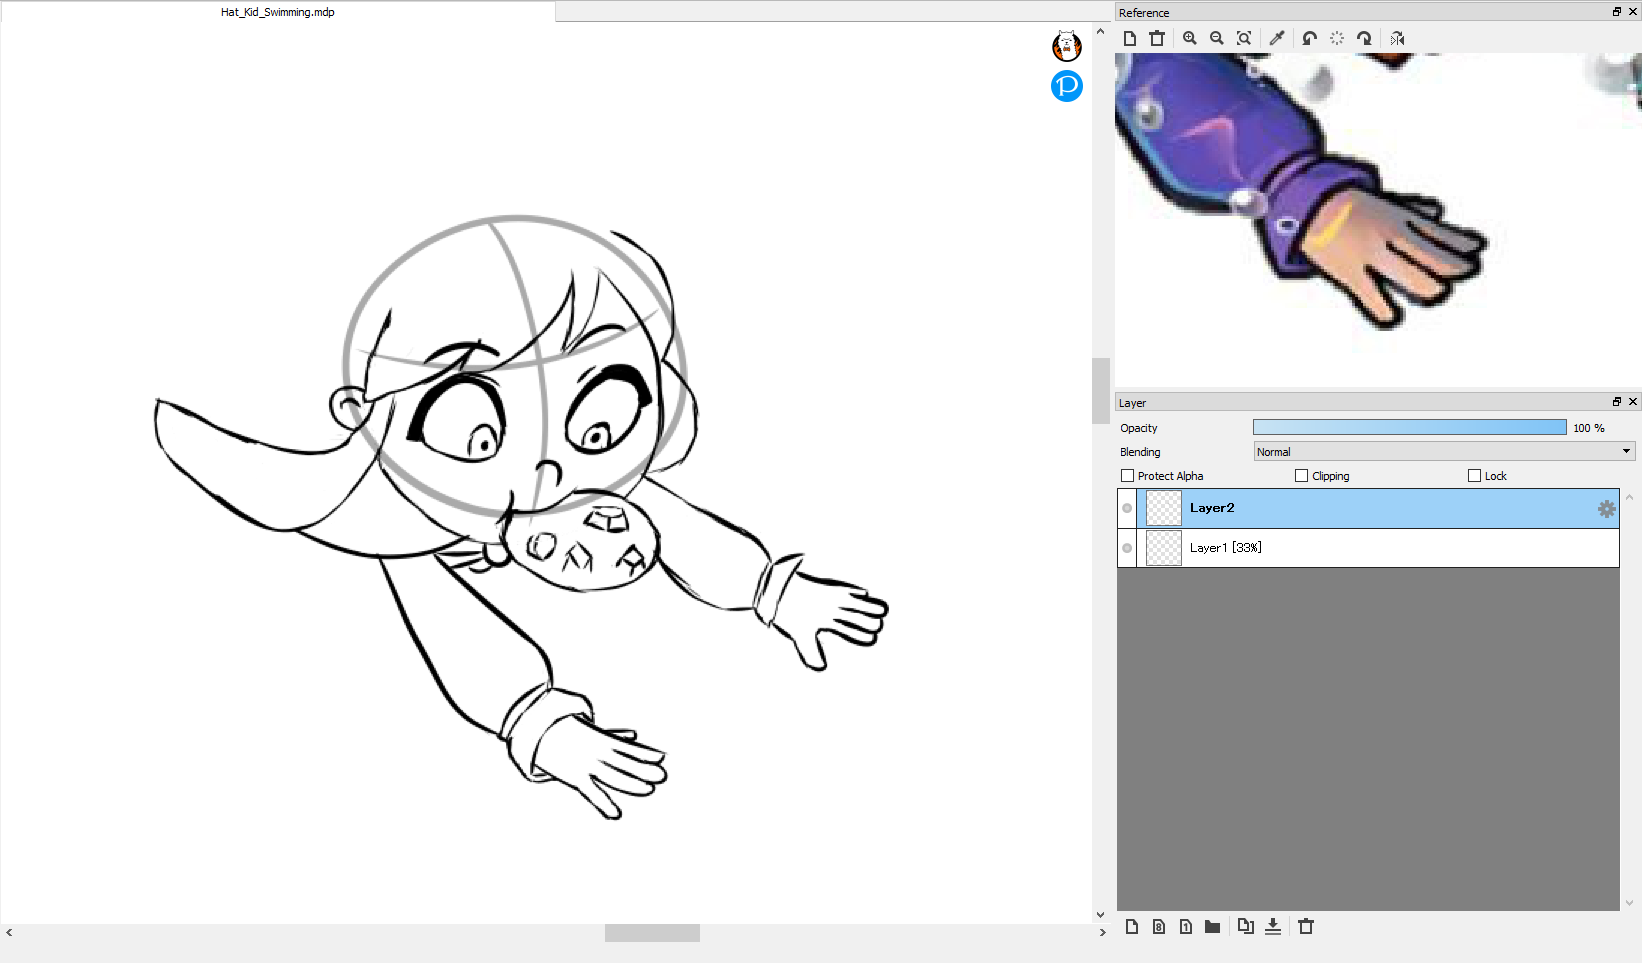
Task: Open a new reference image file
Action: tap(1130, 38)
